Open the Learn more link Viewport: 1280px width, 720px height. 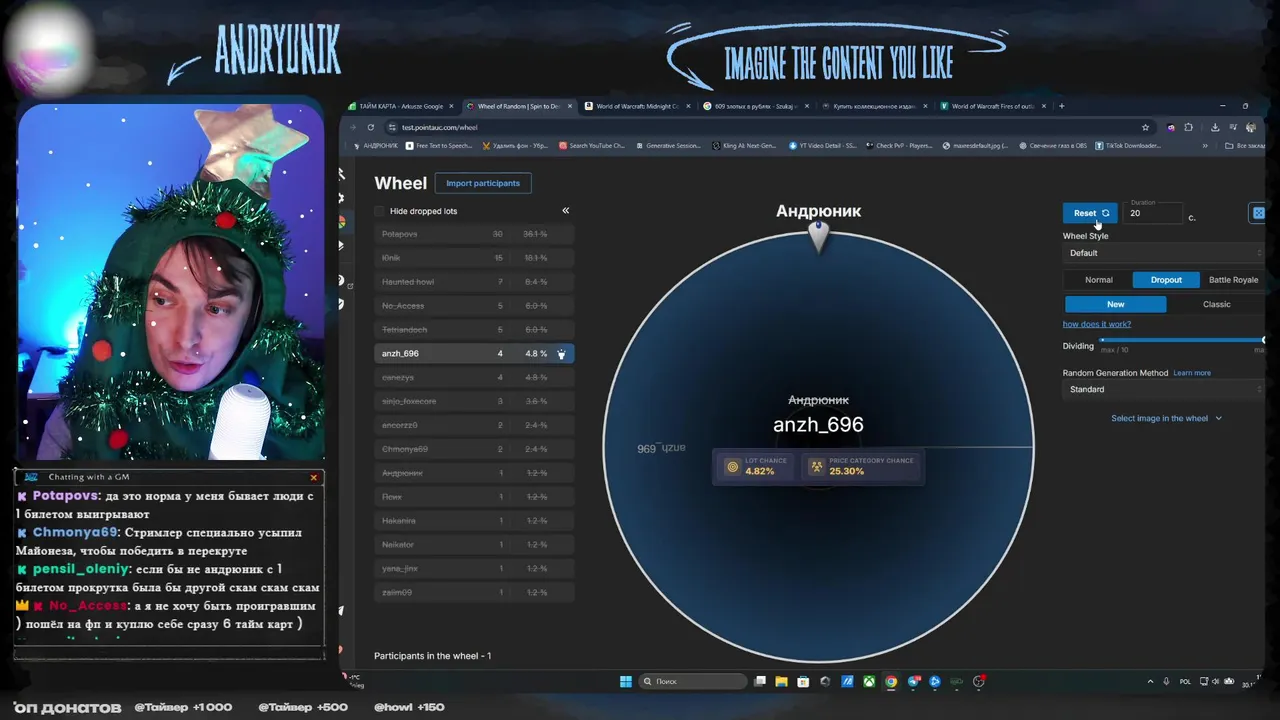coord(1192,373)
